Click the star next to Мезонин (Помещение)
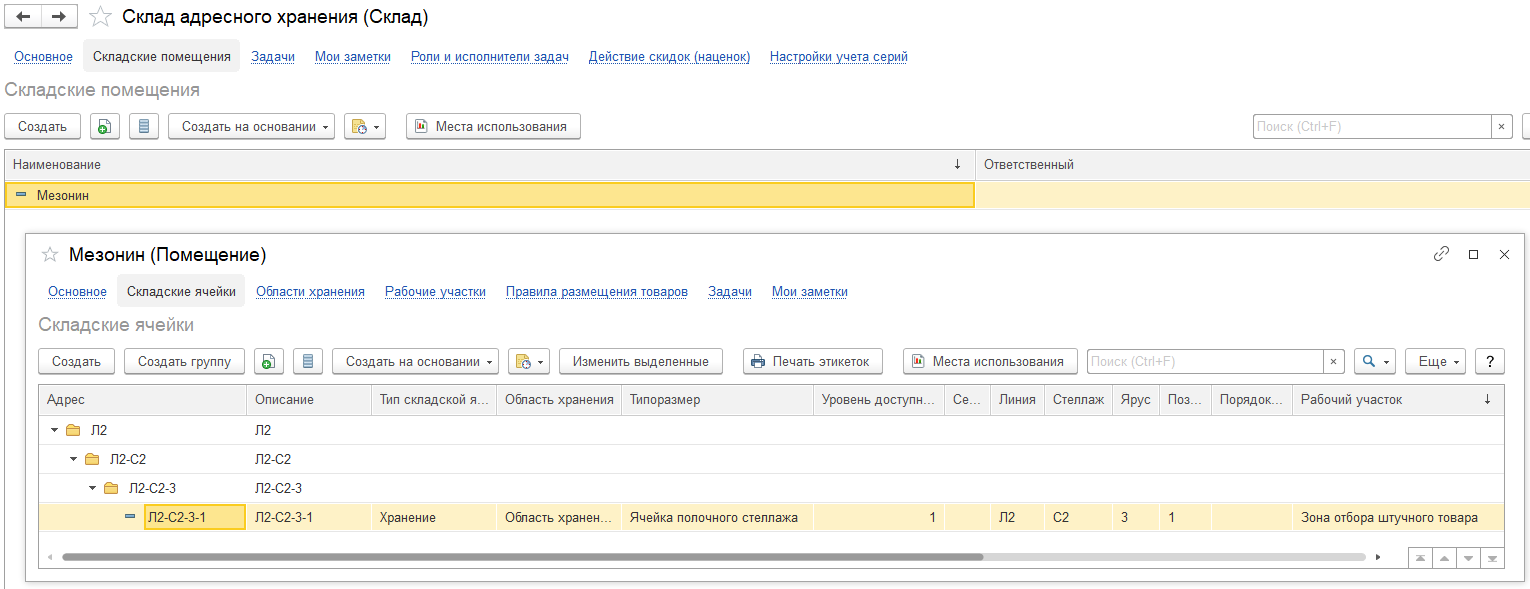The image size is (1530, 589). [49, 255]
